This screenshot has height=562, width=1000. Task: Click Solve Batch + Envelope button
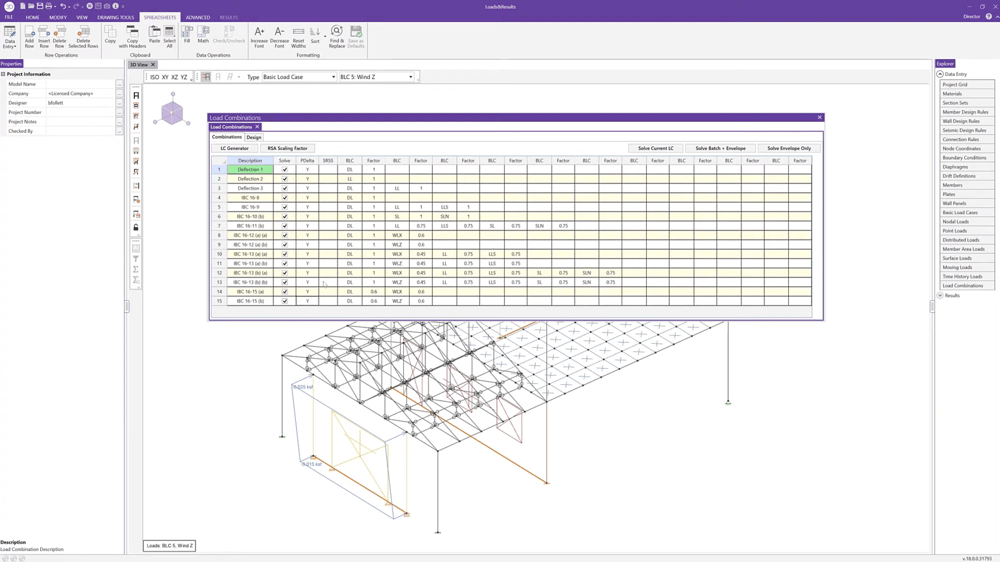click(x=720, y=148)
